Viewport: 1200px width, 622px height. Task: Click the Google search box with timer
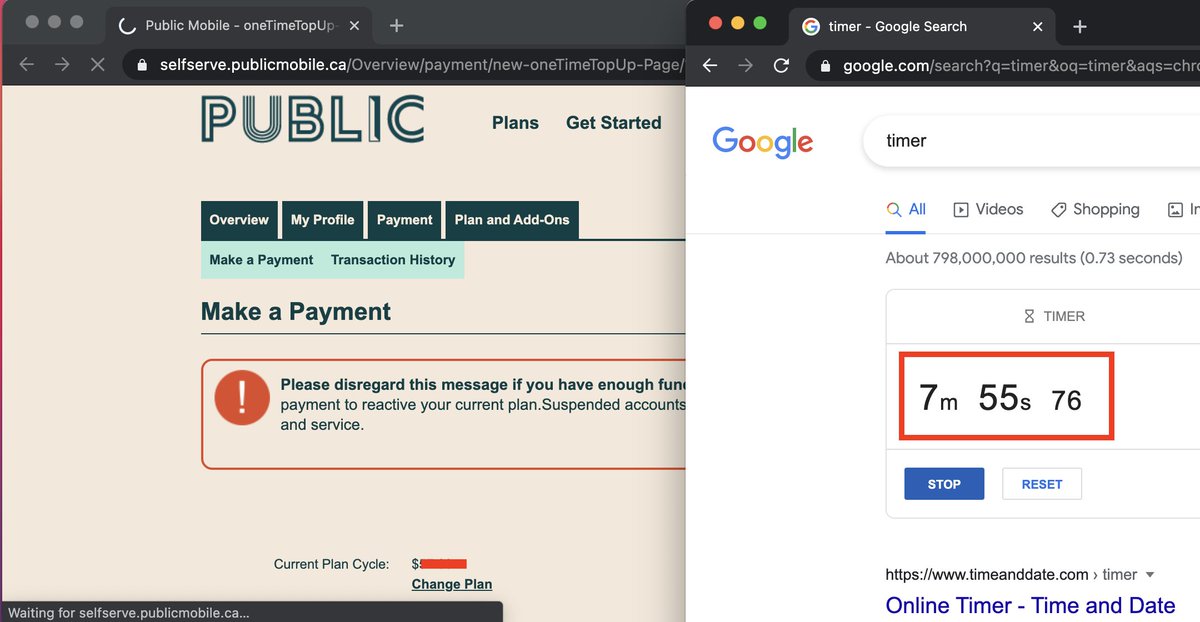pos(1030,141)
